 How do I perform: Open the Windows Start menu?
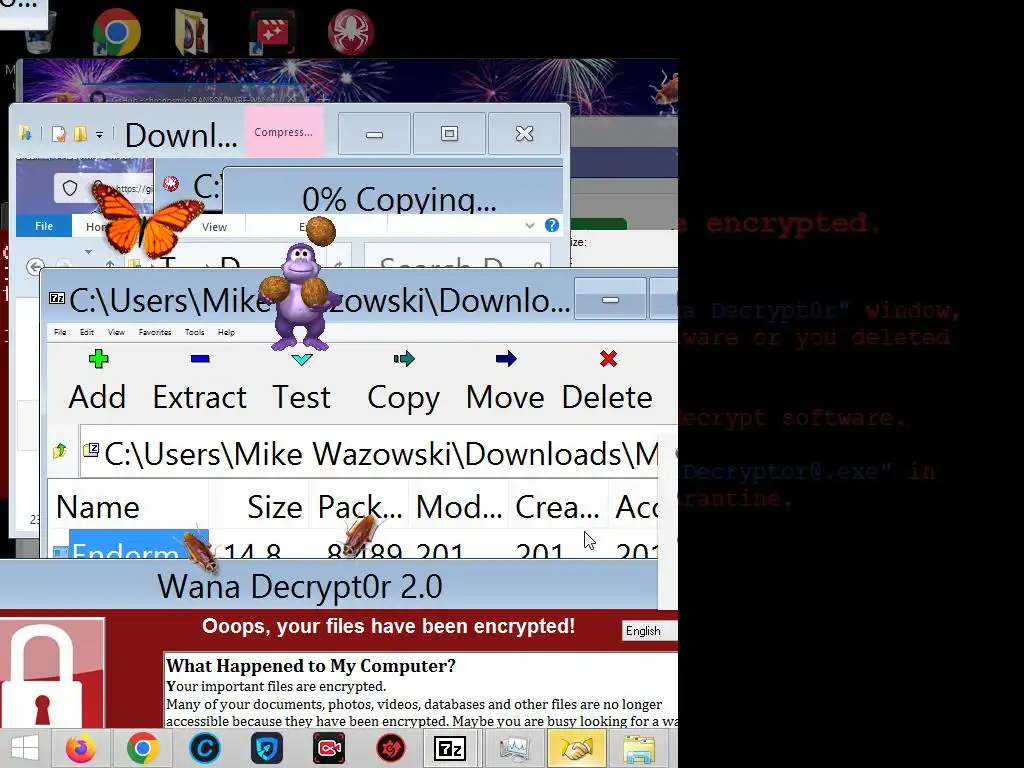pyautogui.click(x=25, y=748)
